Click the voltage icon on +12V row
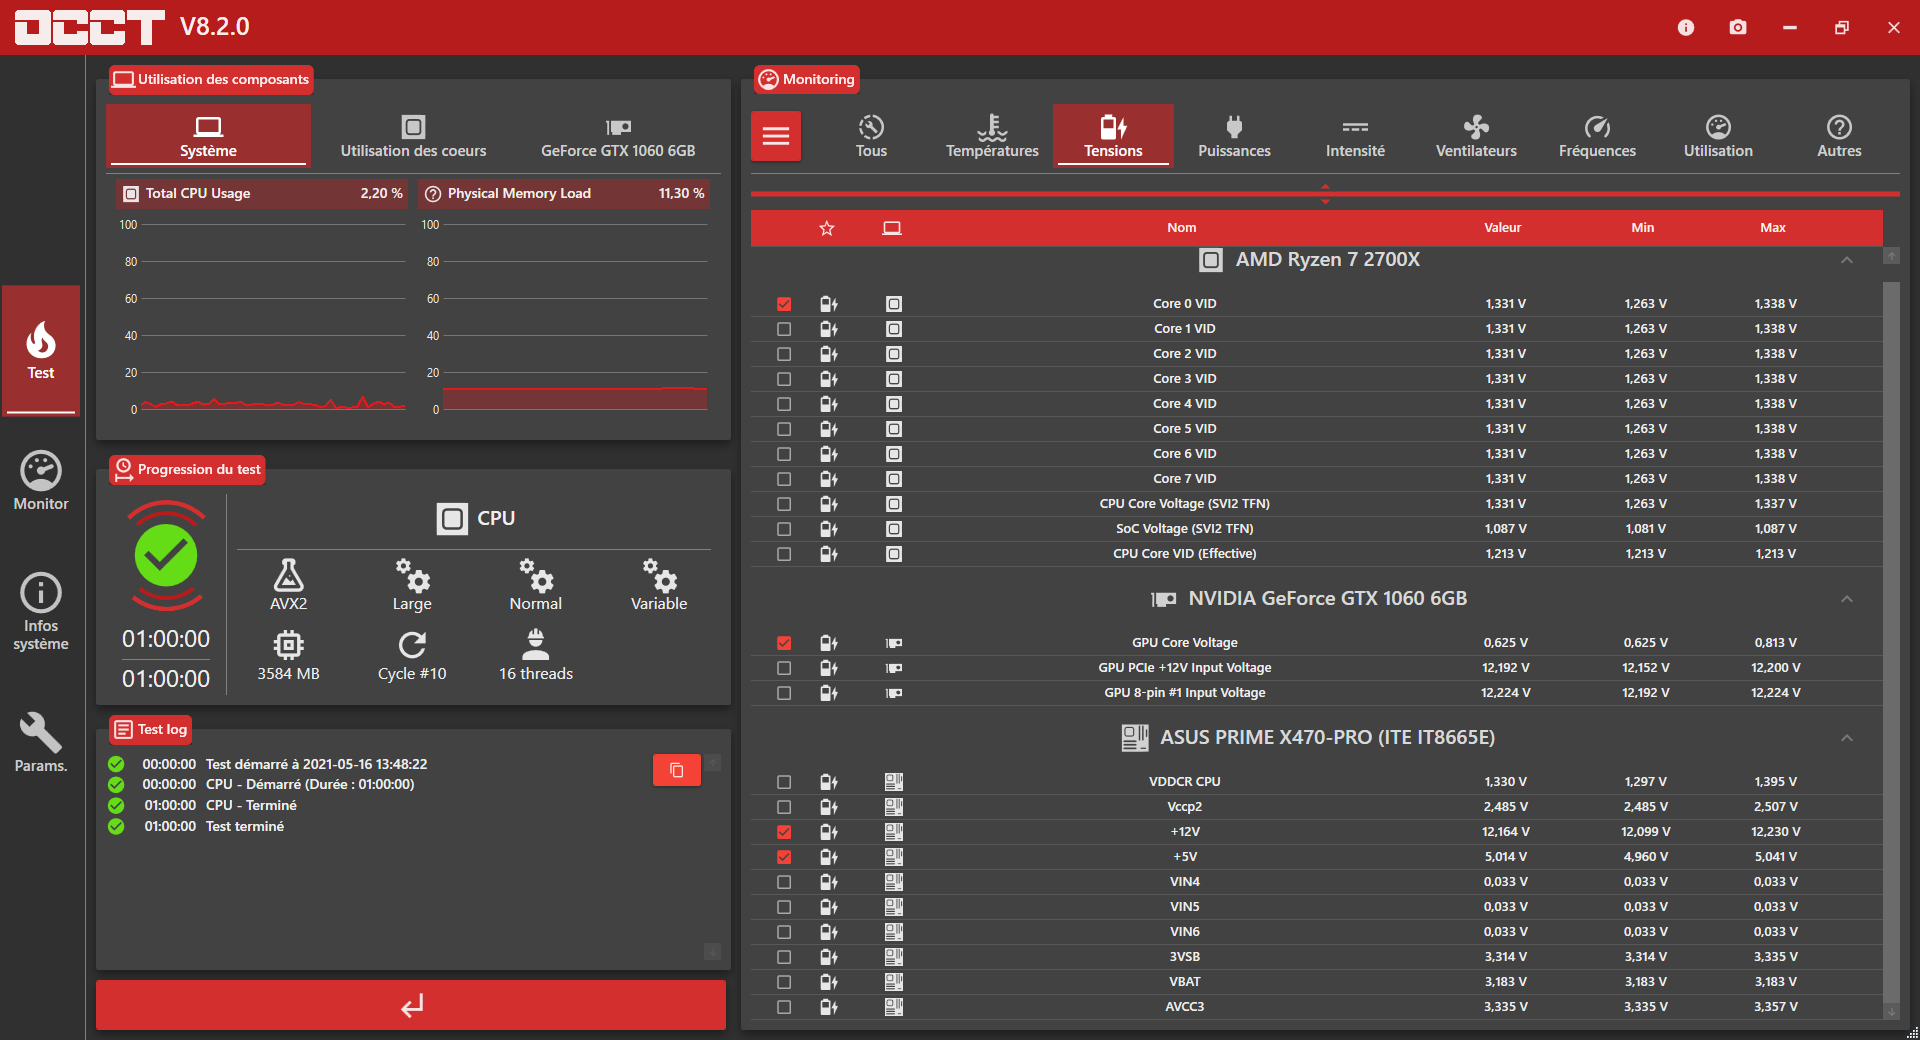This screenshot has width=1920, height=1040. point(829,832)
